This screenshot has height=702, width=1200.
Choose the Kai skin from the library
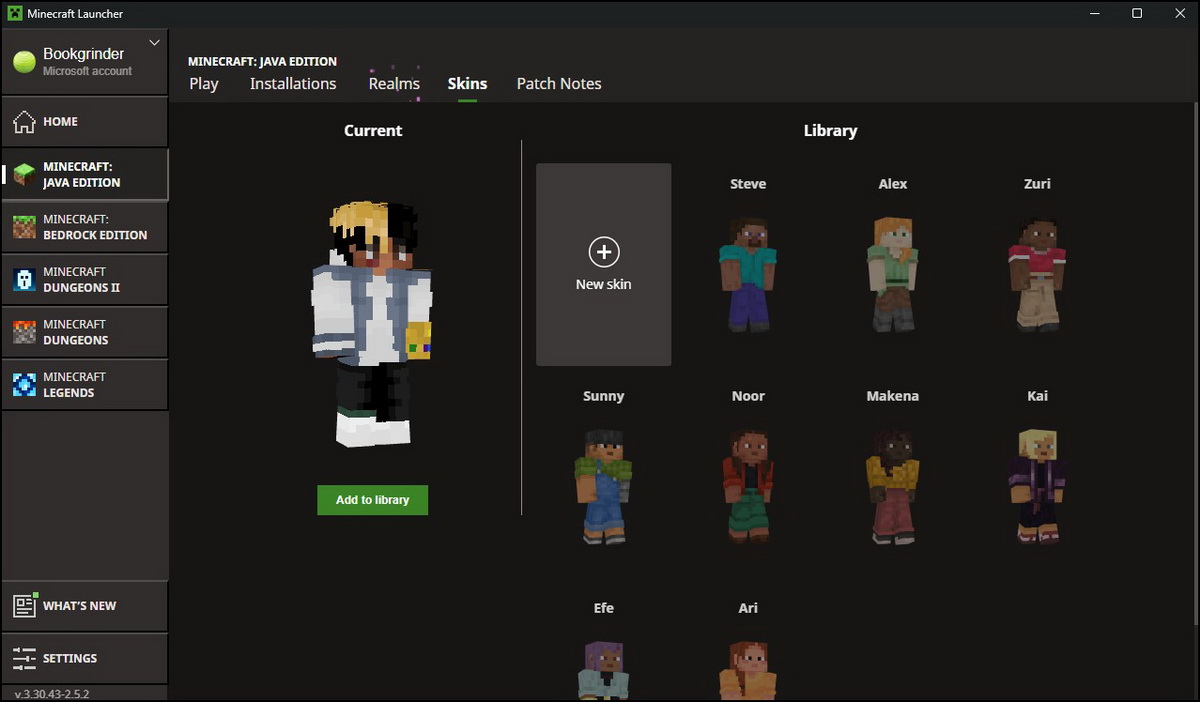[x=1037, y=485]
